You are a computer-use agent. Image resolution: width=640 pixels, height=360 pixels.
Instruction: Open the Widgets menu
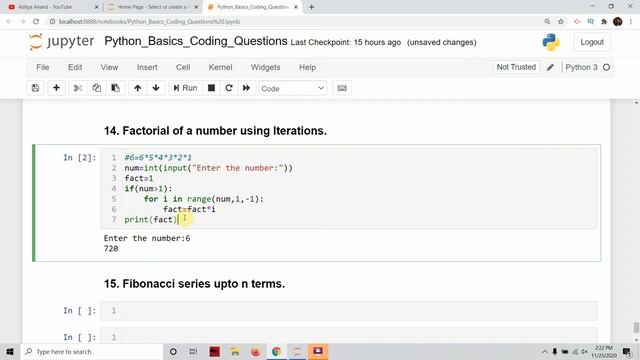click(265, 67)
